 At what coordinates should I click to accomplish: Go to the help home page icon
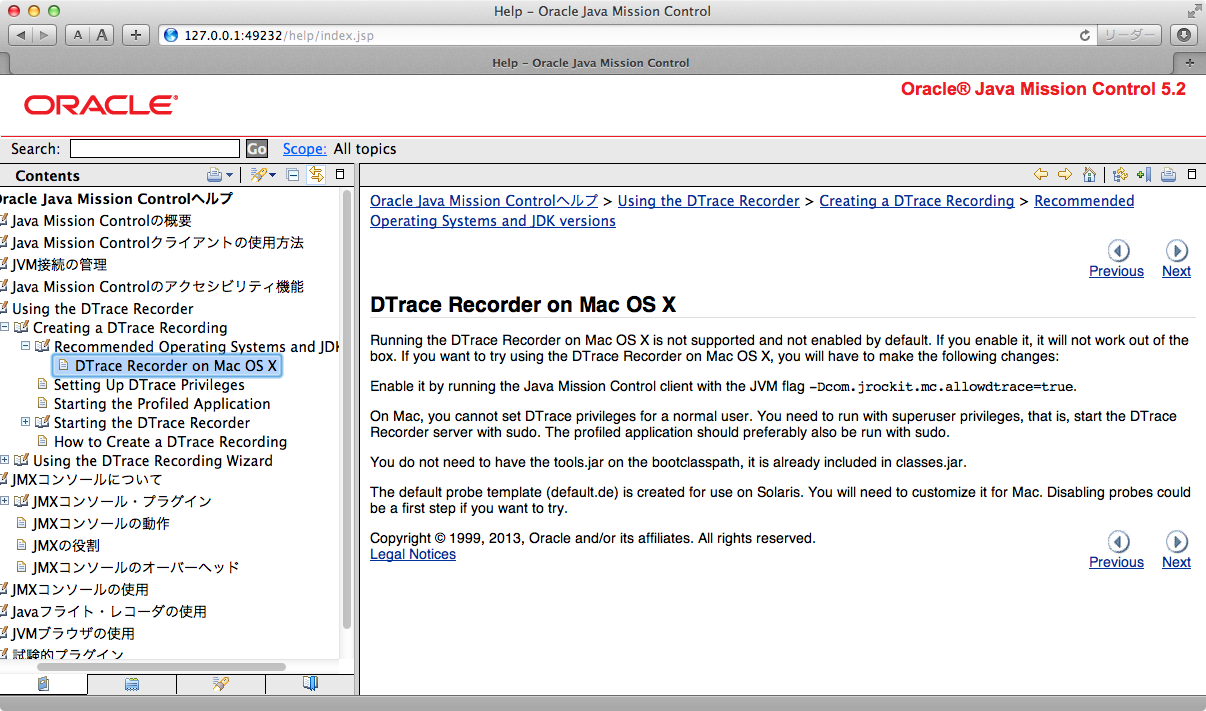[1090, 175]
